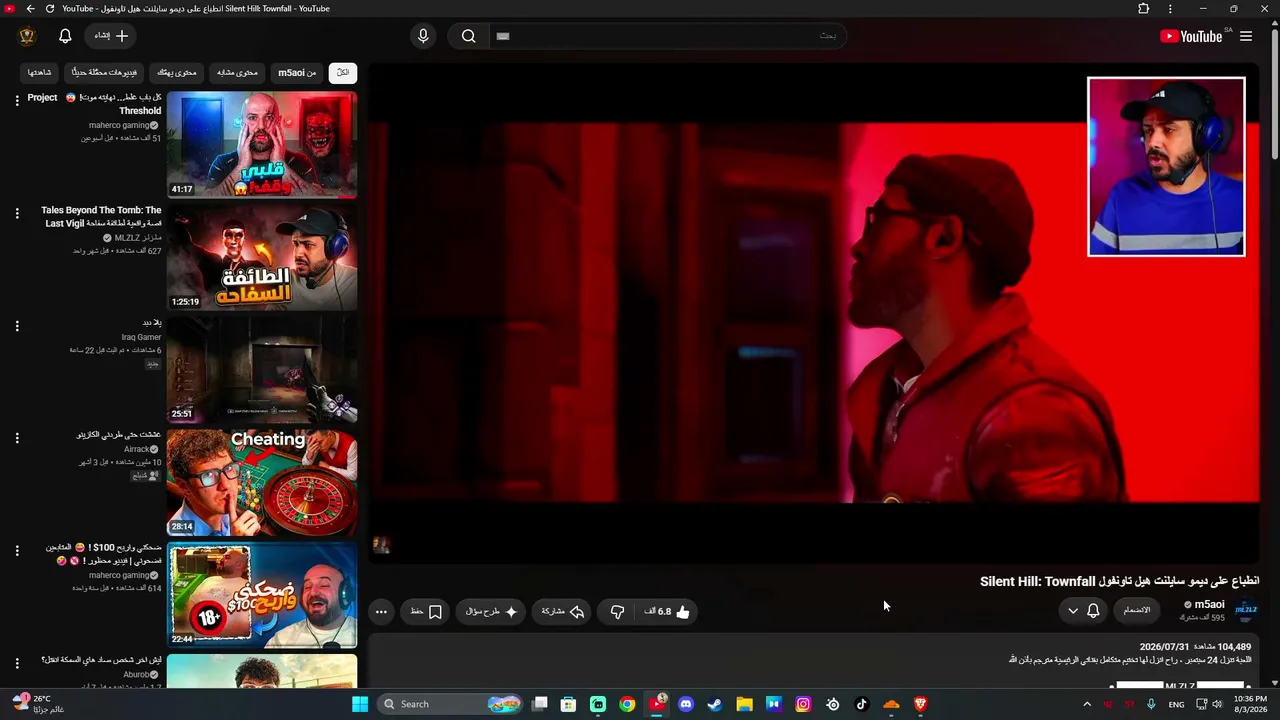Open the 18+ $100 video thumbnail
The image size is (1280, 720).
[x=262, y=596]
